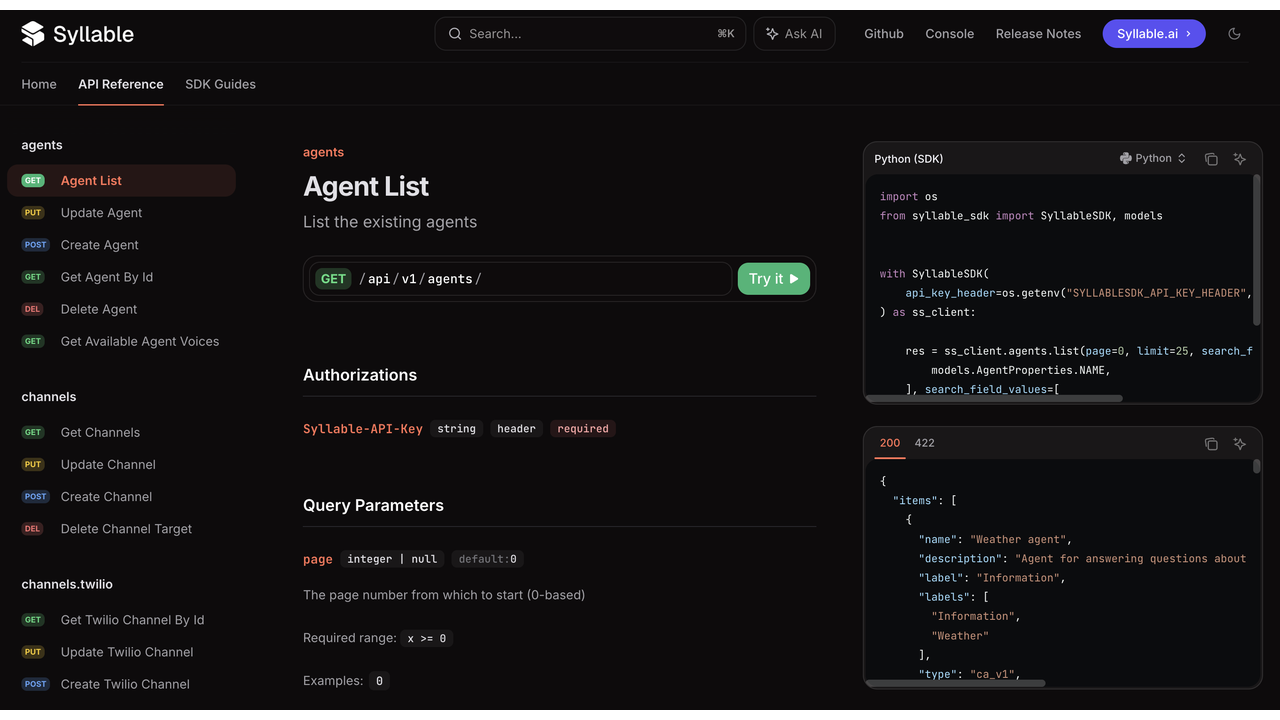The width and height of the screenshot is (1280, 720).
Task: Open Get Agent By Id page
Action: pyautogui.click(x=107, y=277)
